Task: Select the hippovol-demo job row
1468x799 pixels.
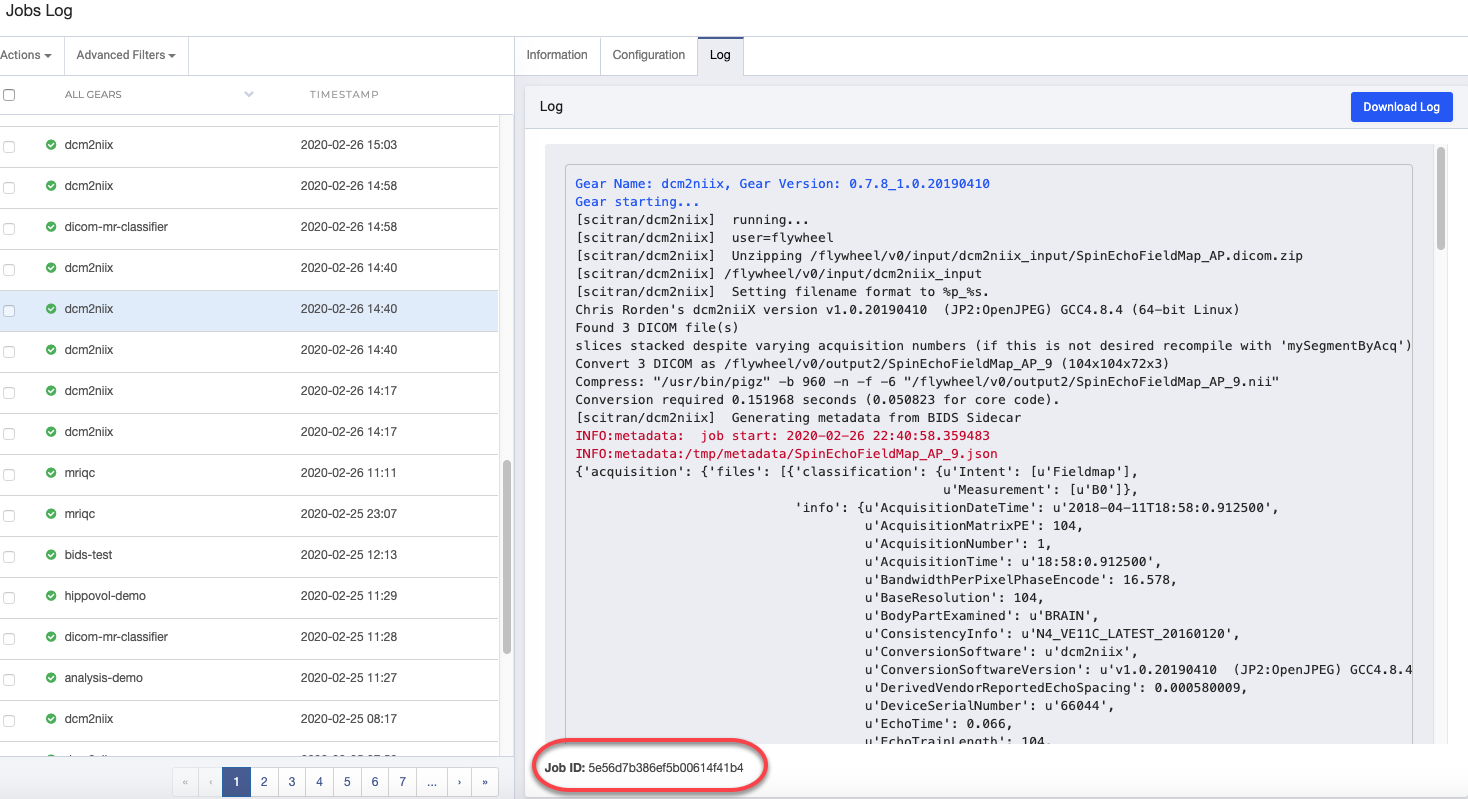Action: (249, 596)
